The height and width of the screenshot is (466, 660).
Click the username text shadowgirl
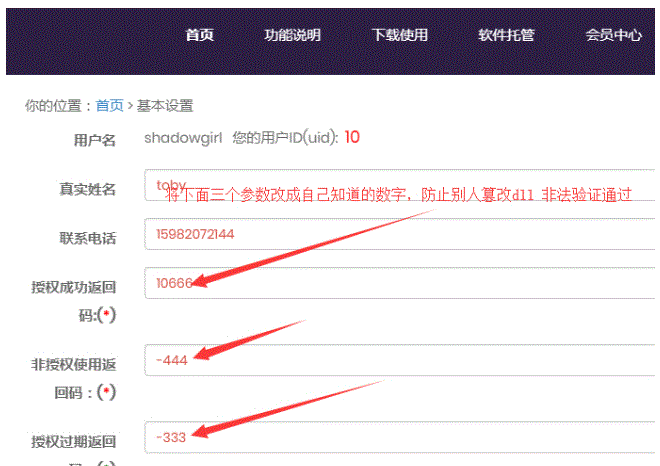[x=183, y=137]
